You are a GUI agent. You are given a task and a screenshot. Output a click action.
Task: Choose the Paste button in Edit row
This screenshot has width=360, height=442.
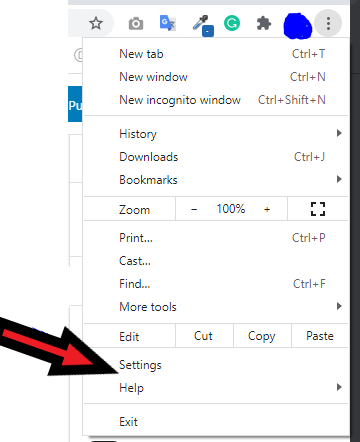click(320, 336)
